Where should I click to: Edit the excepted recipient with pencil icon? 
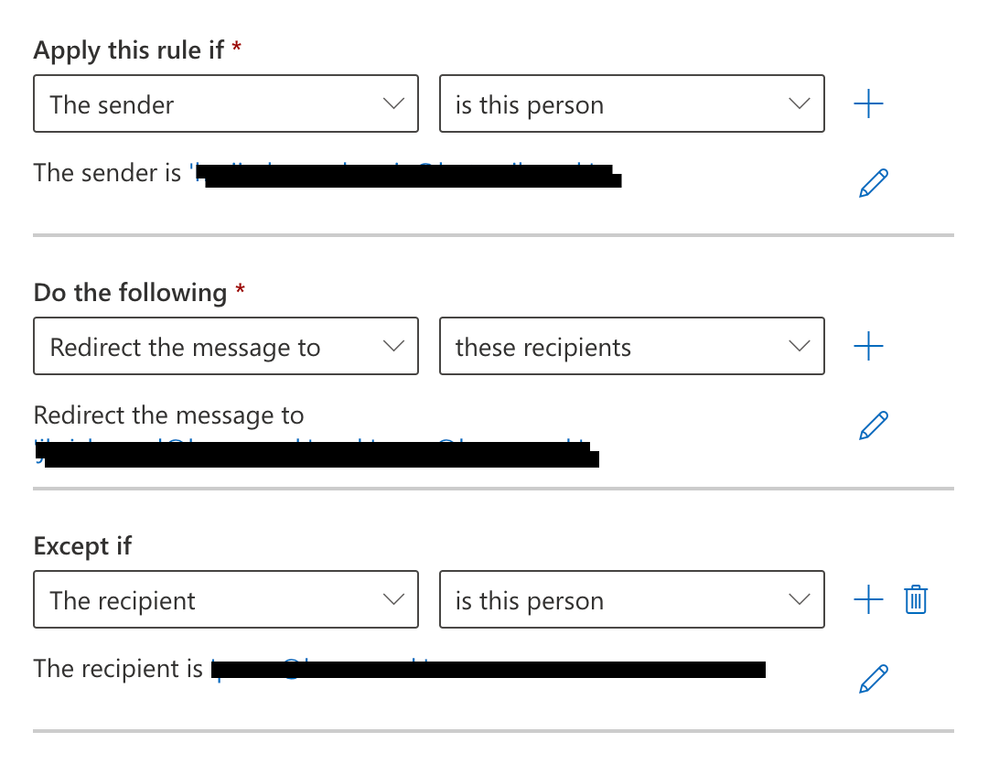point(873,678)
